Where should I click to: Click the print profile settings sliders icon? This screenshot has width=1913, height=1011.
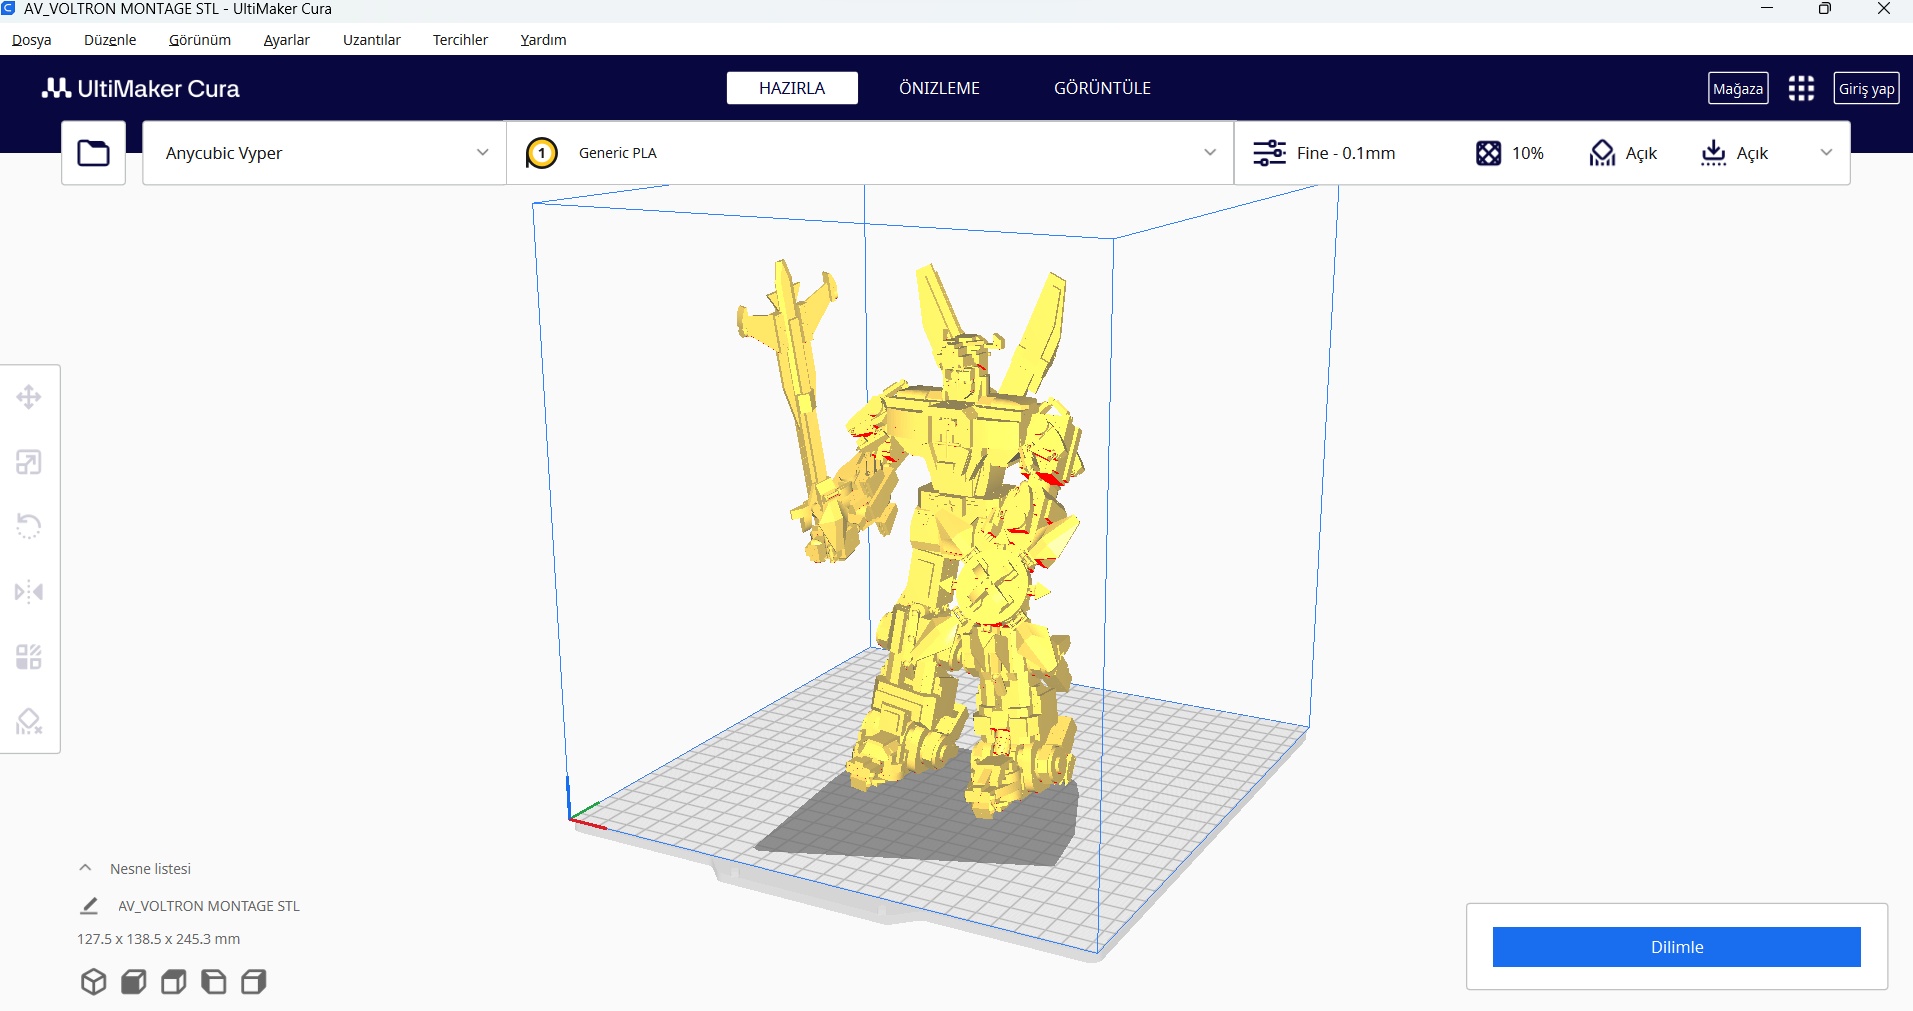click(1269, 153)
